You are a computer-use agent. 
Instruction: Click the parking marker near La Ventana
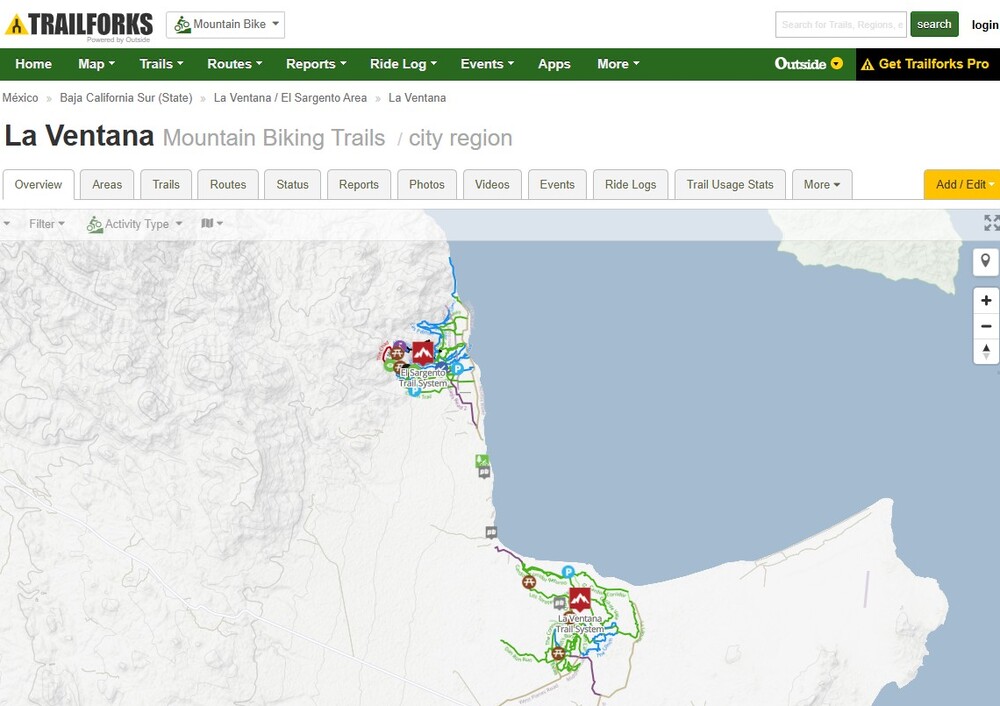tap(568, 572)
